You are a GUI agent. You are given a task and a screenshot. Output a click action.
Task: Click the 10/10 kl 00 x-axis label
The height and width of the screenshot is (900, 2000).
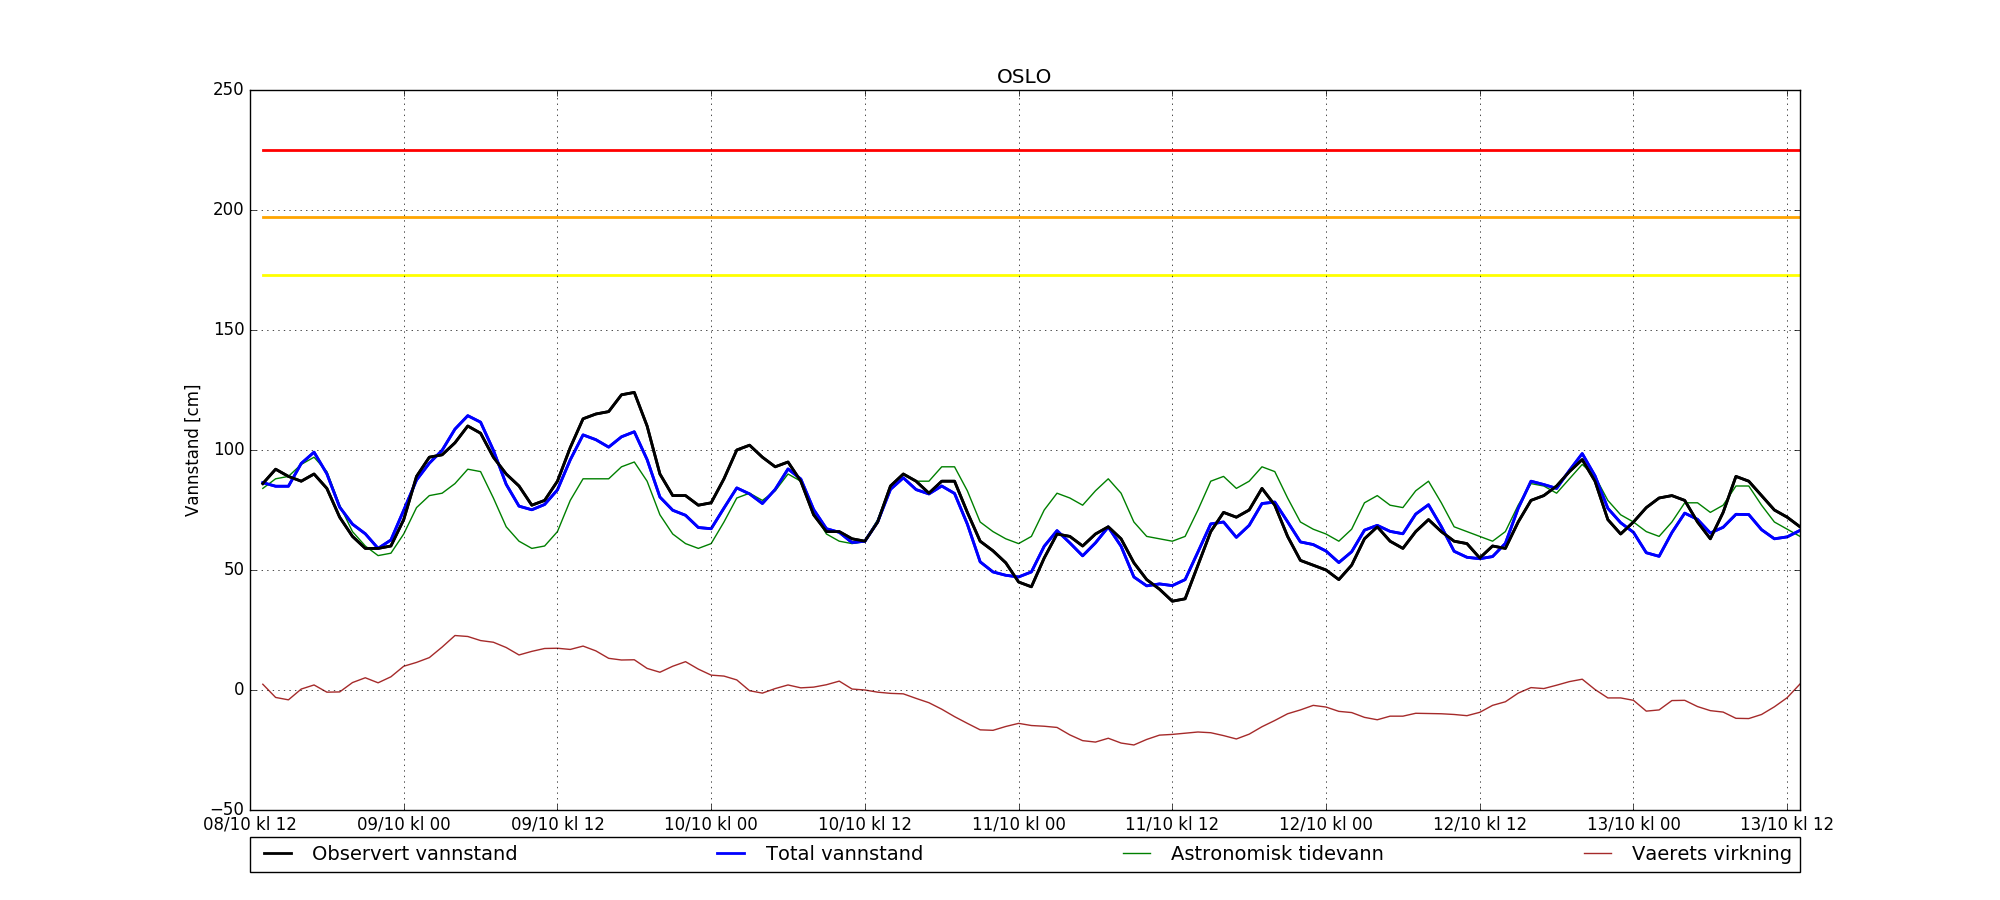[711, 825]
